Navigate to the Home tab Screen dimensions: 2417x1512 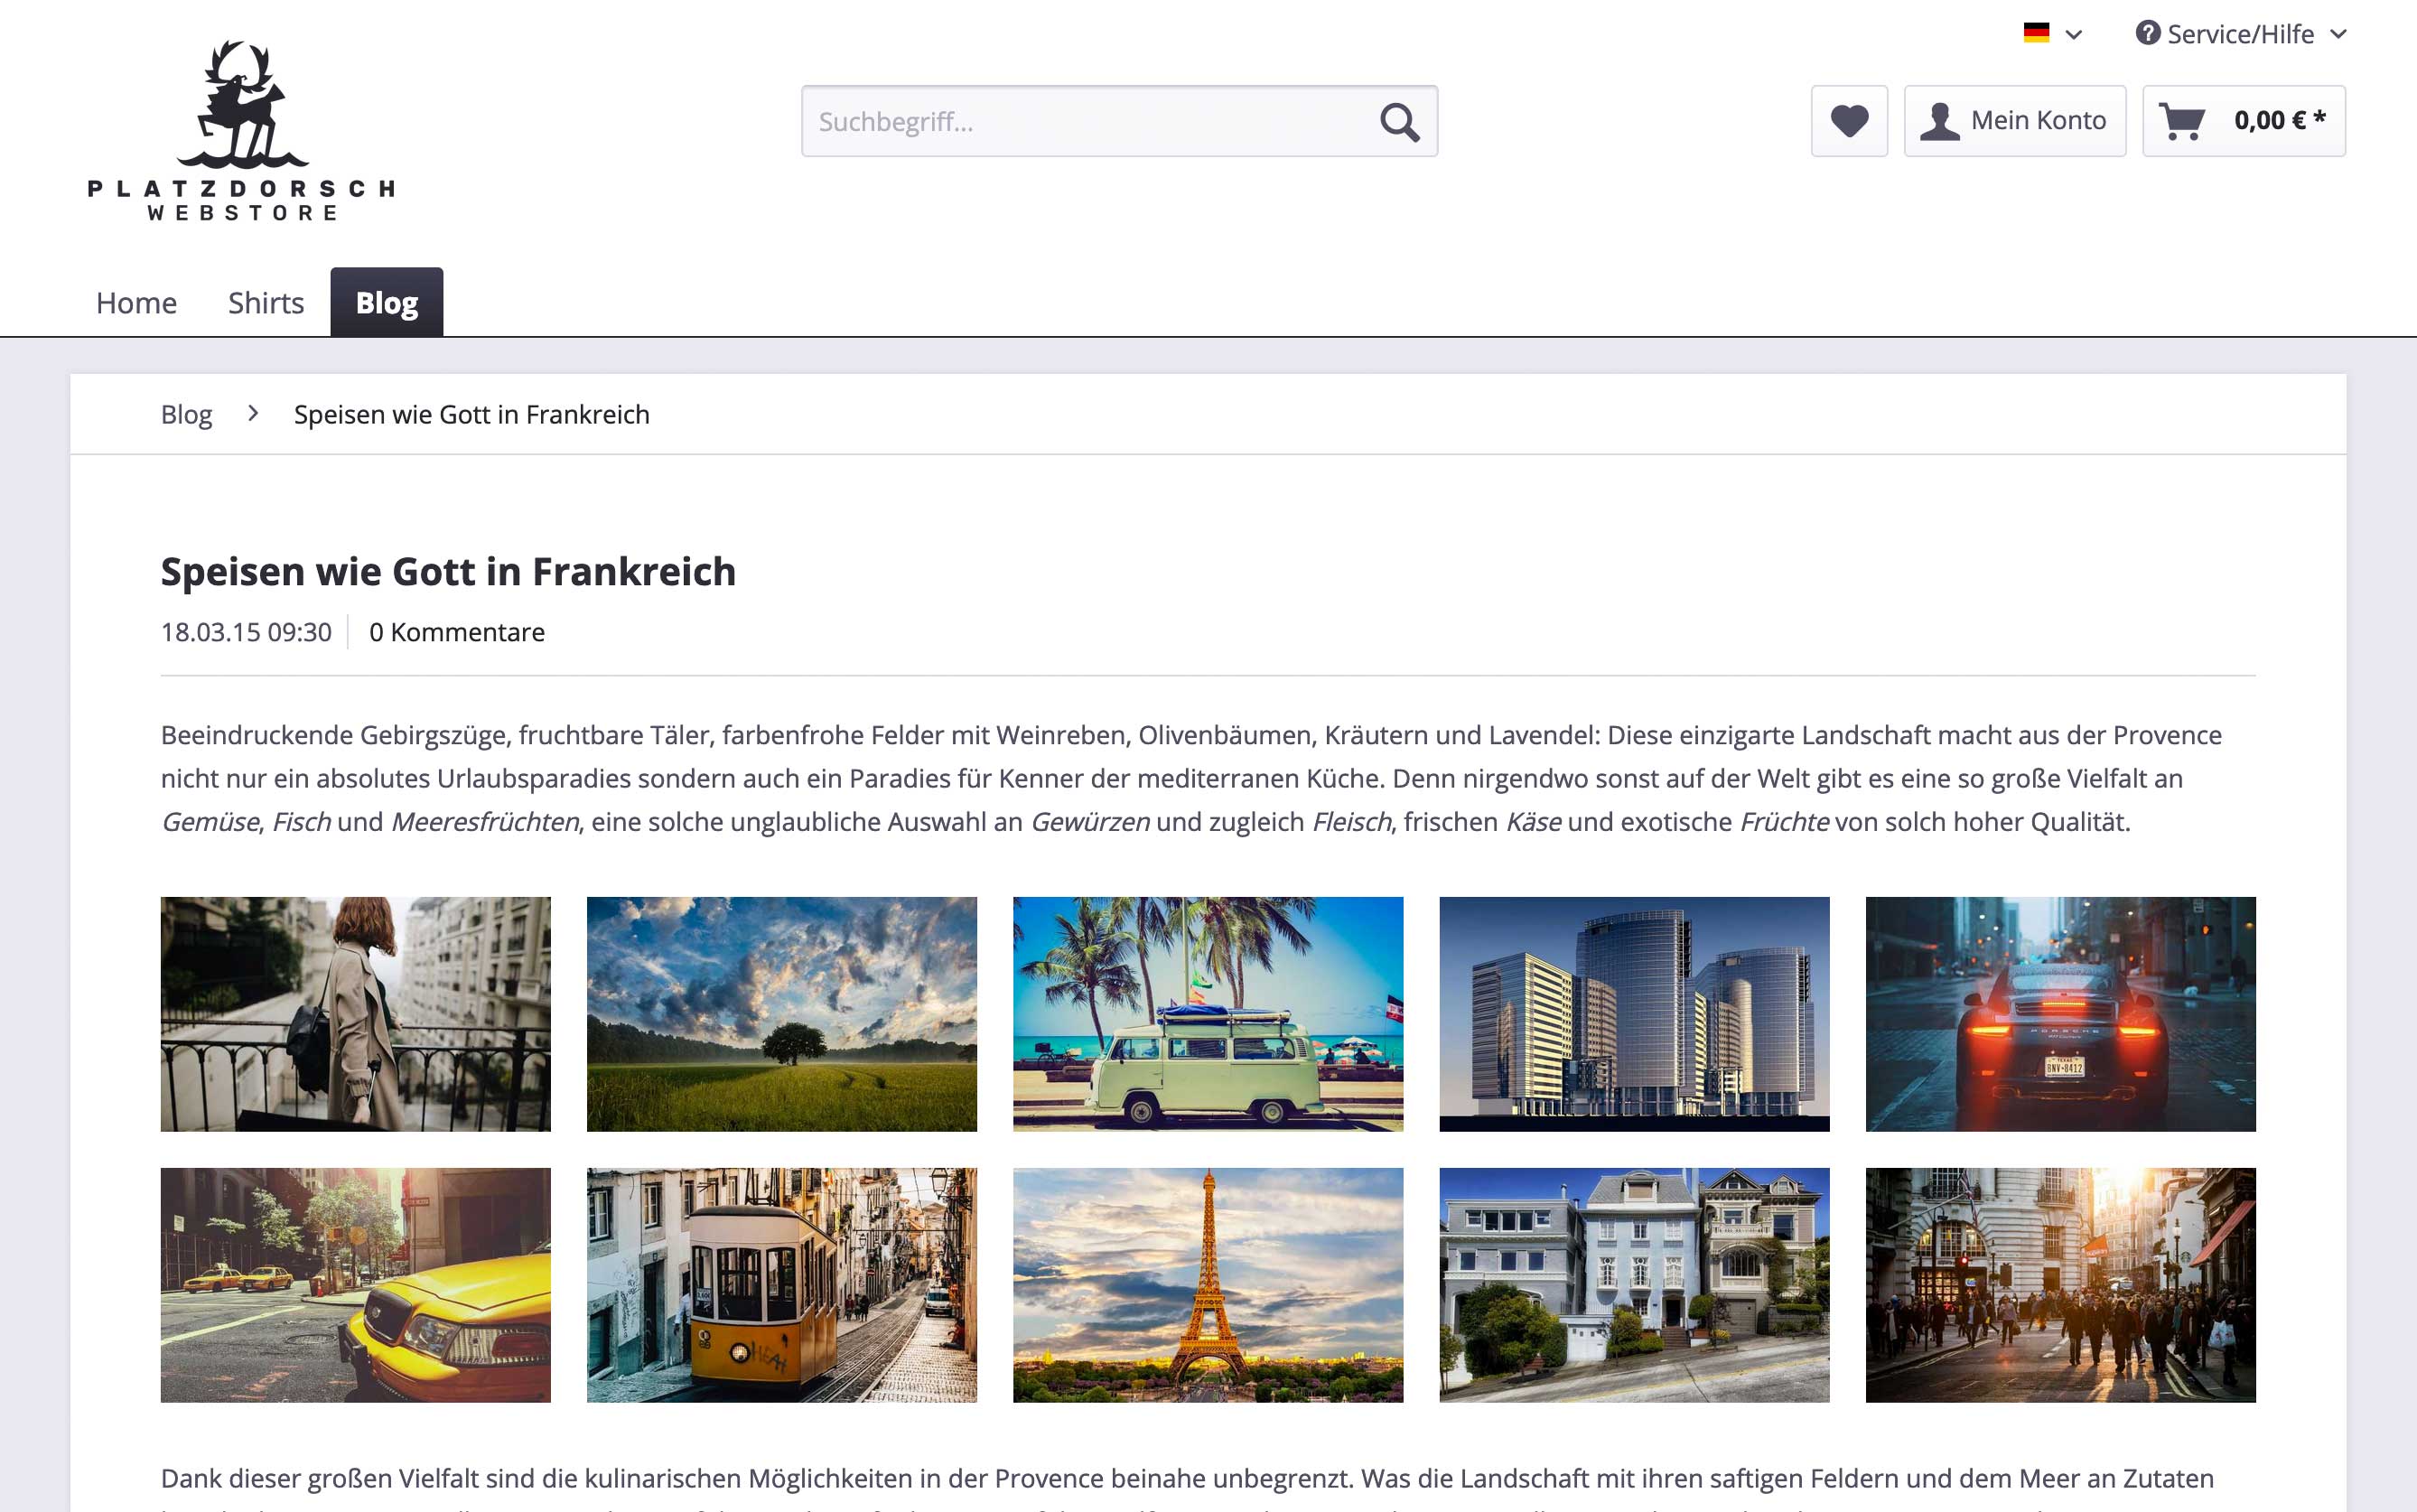coord(135,300)
